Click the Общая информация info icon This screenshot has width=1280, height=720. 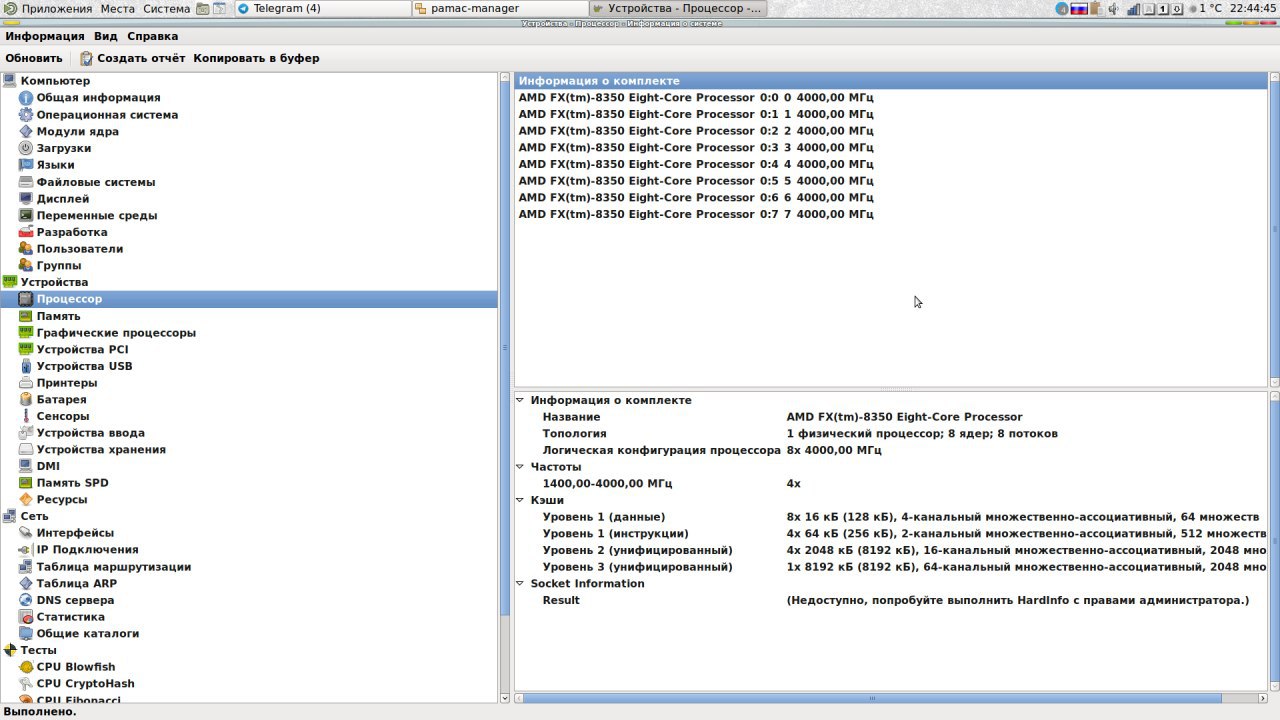coord(26,98)
